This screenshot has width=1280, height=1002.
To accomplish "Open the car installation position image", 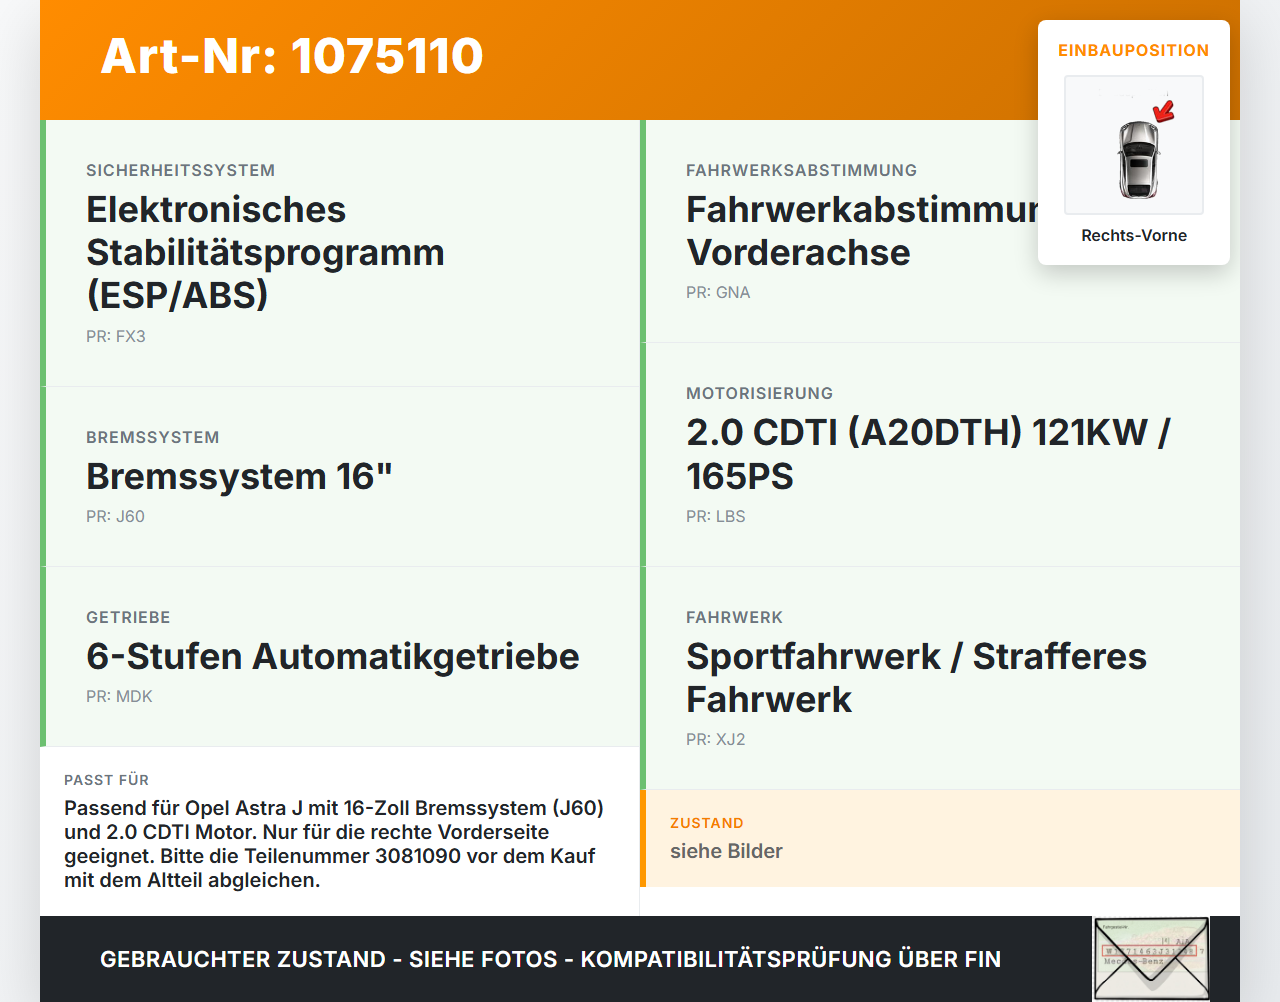I will click(1134, 145).
